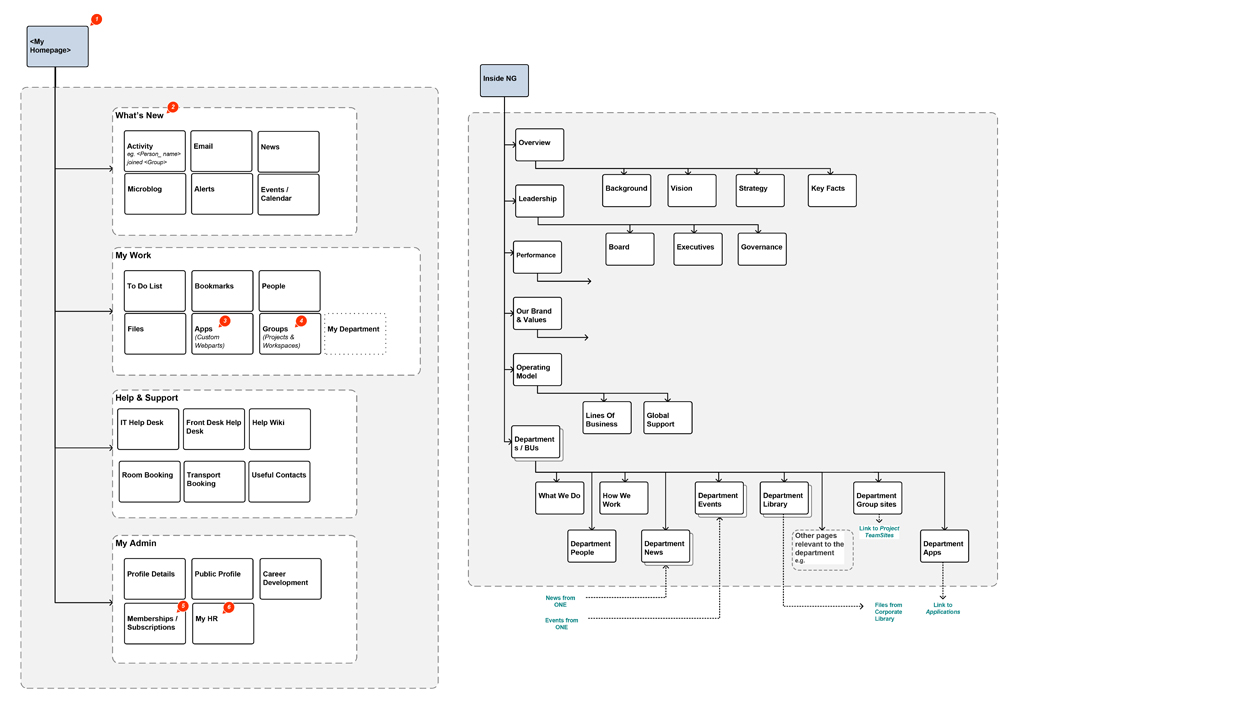Viewport: 1250px width, 703px height.
Task: Select the Department Library stacked box
Action: 784,498
